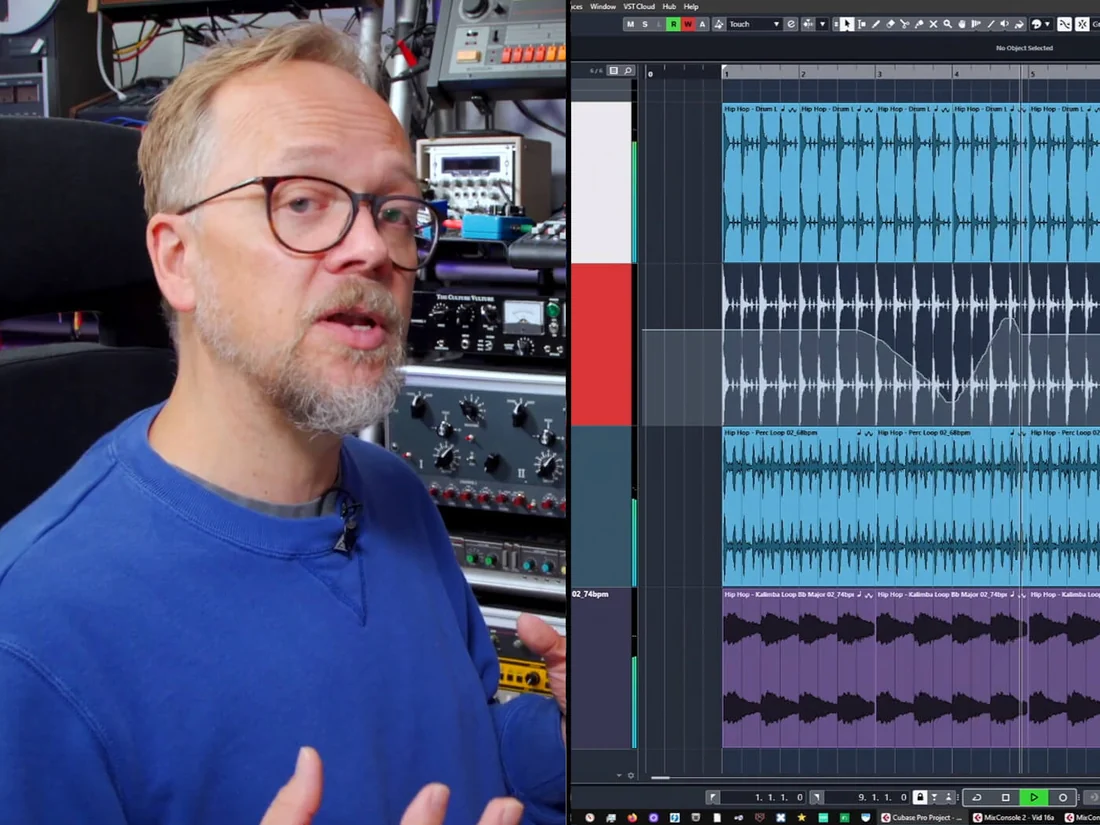Select Perc Loop 02_68bpm clip starting bar 3

(x=952, y=506)
